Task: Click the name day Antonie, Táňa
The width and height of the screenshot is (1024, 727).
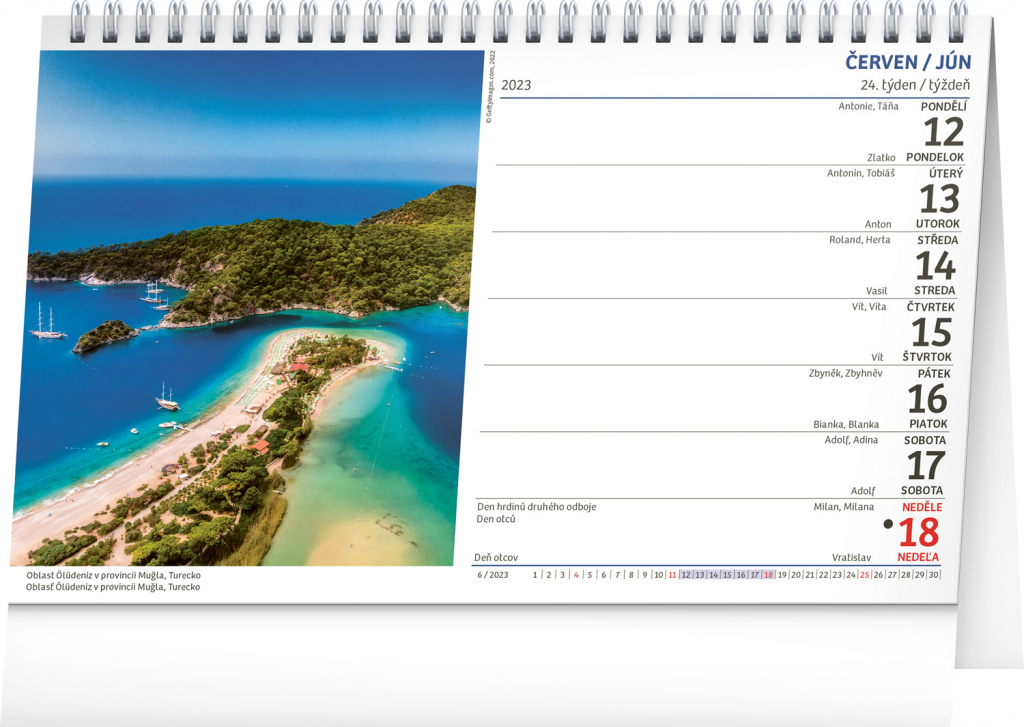Action: coord(868,106)
